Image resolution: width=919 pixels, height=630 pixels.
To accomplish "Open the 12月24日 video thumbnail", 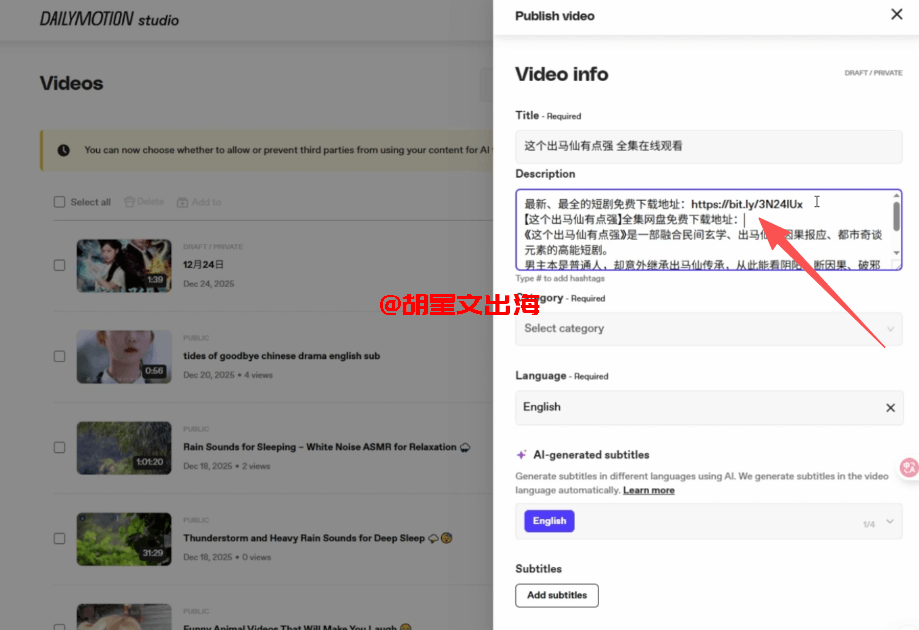I will 124,265.
